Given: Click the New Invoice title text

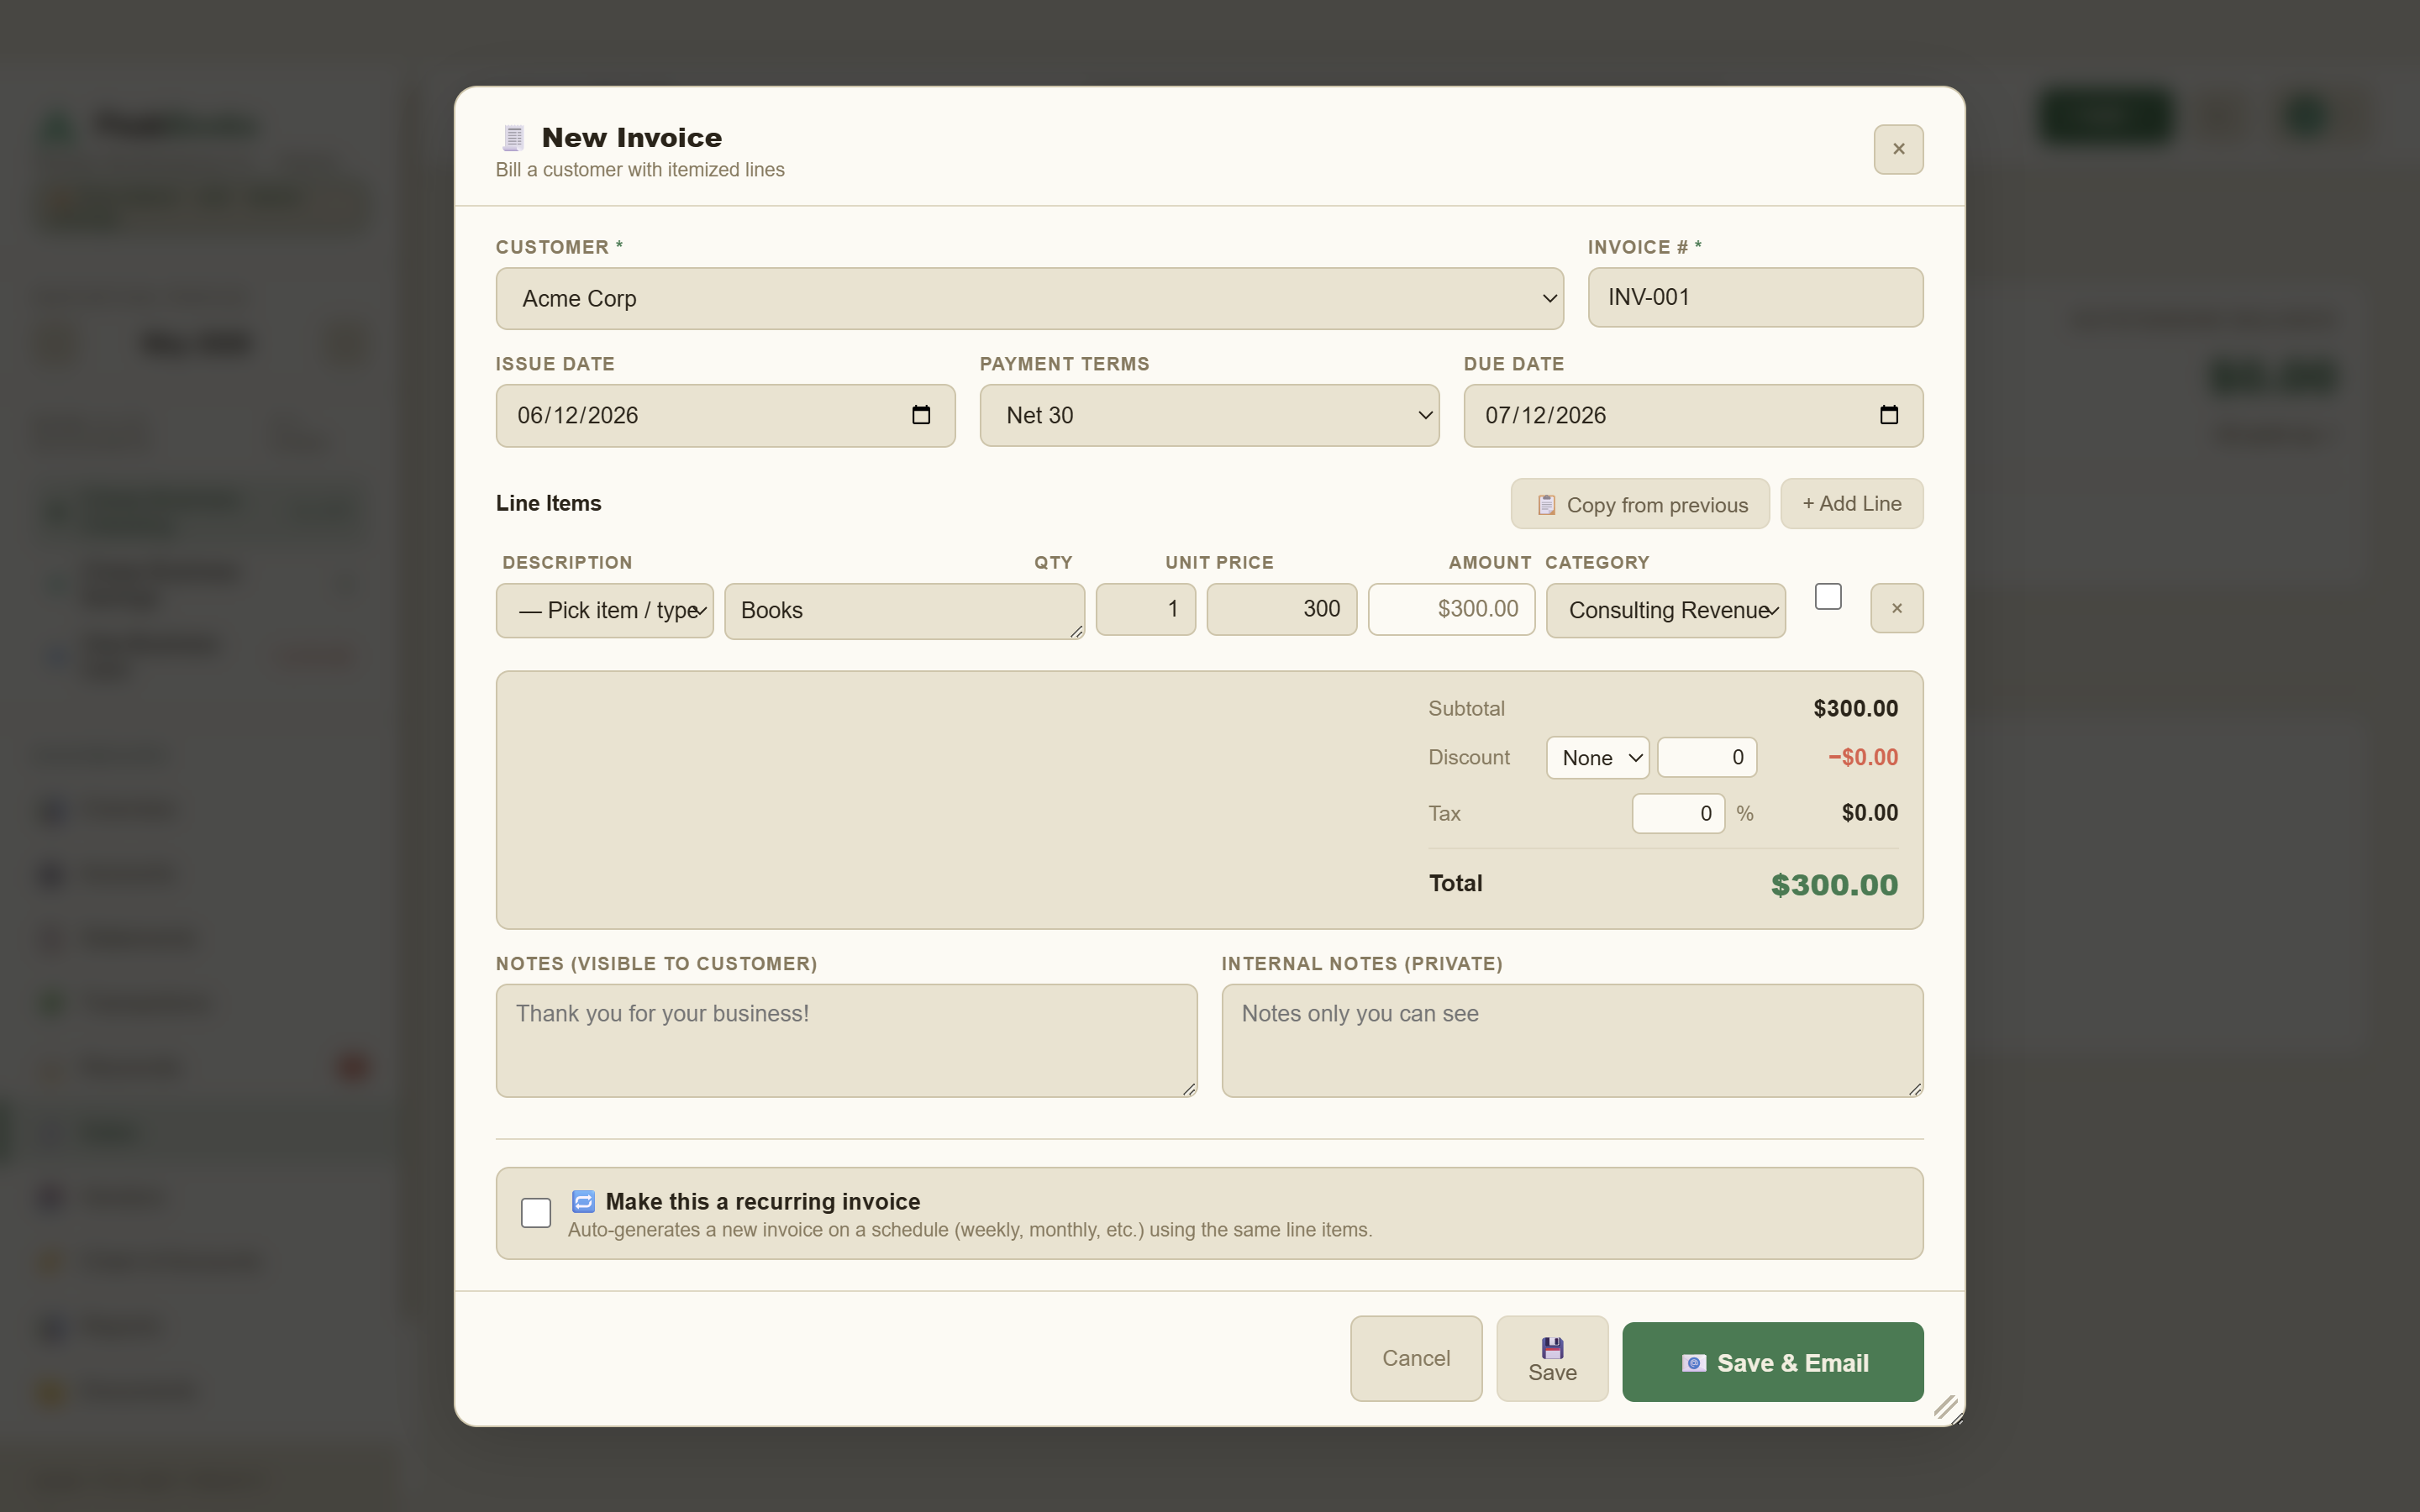Looking at the screenshot, I should point(632,137).
